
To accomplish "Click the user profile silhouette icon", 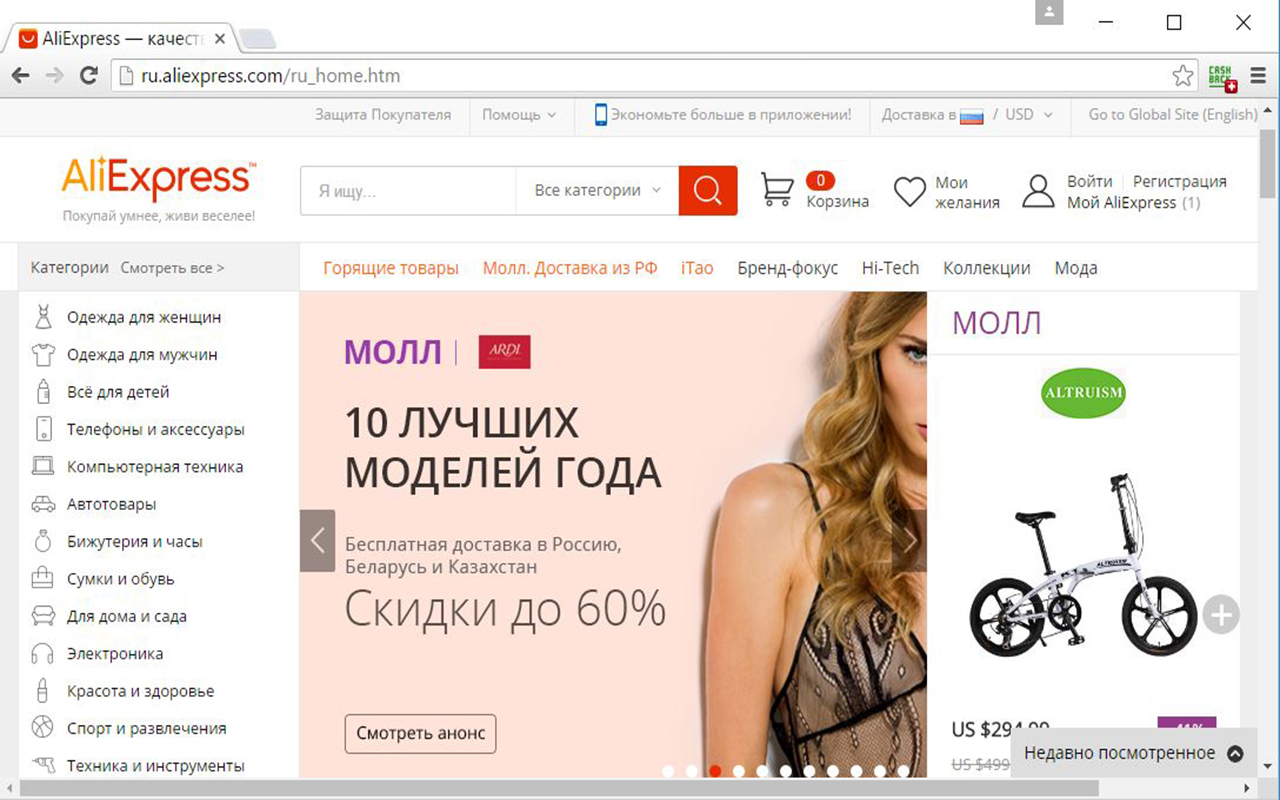I will (1039, 191).
